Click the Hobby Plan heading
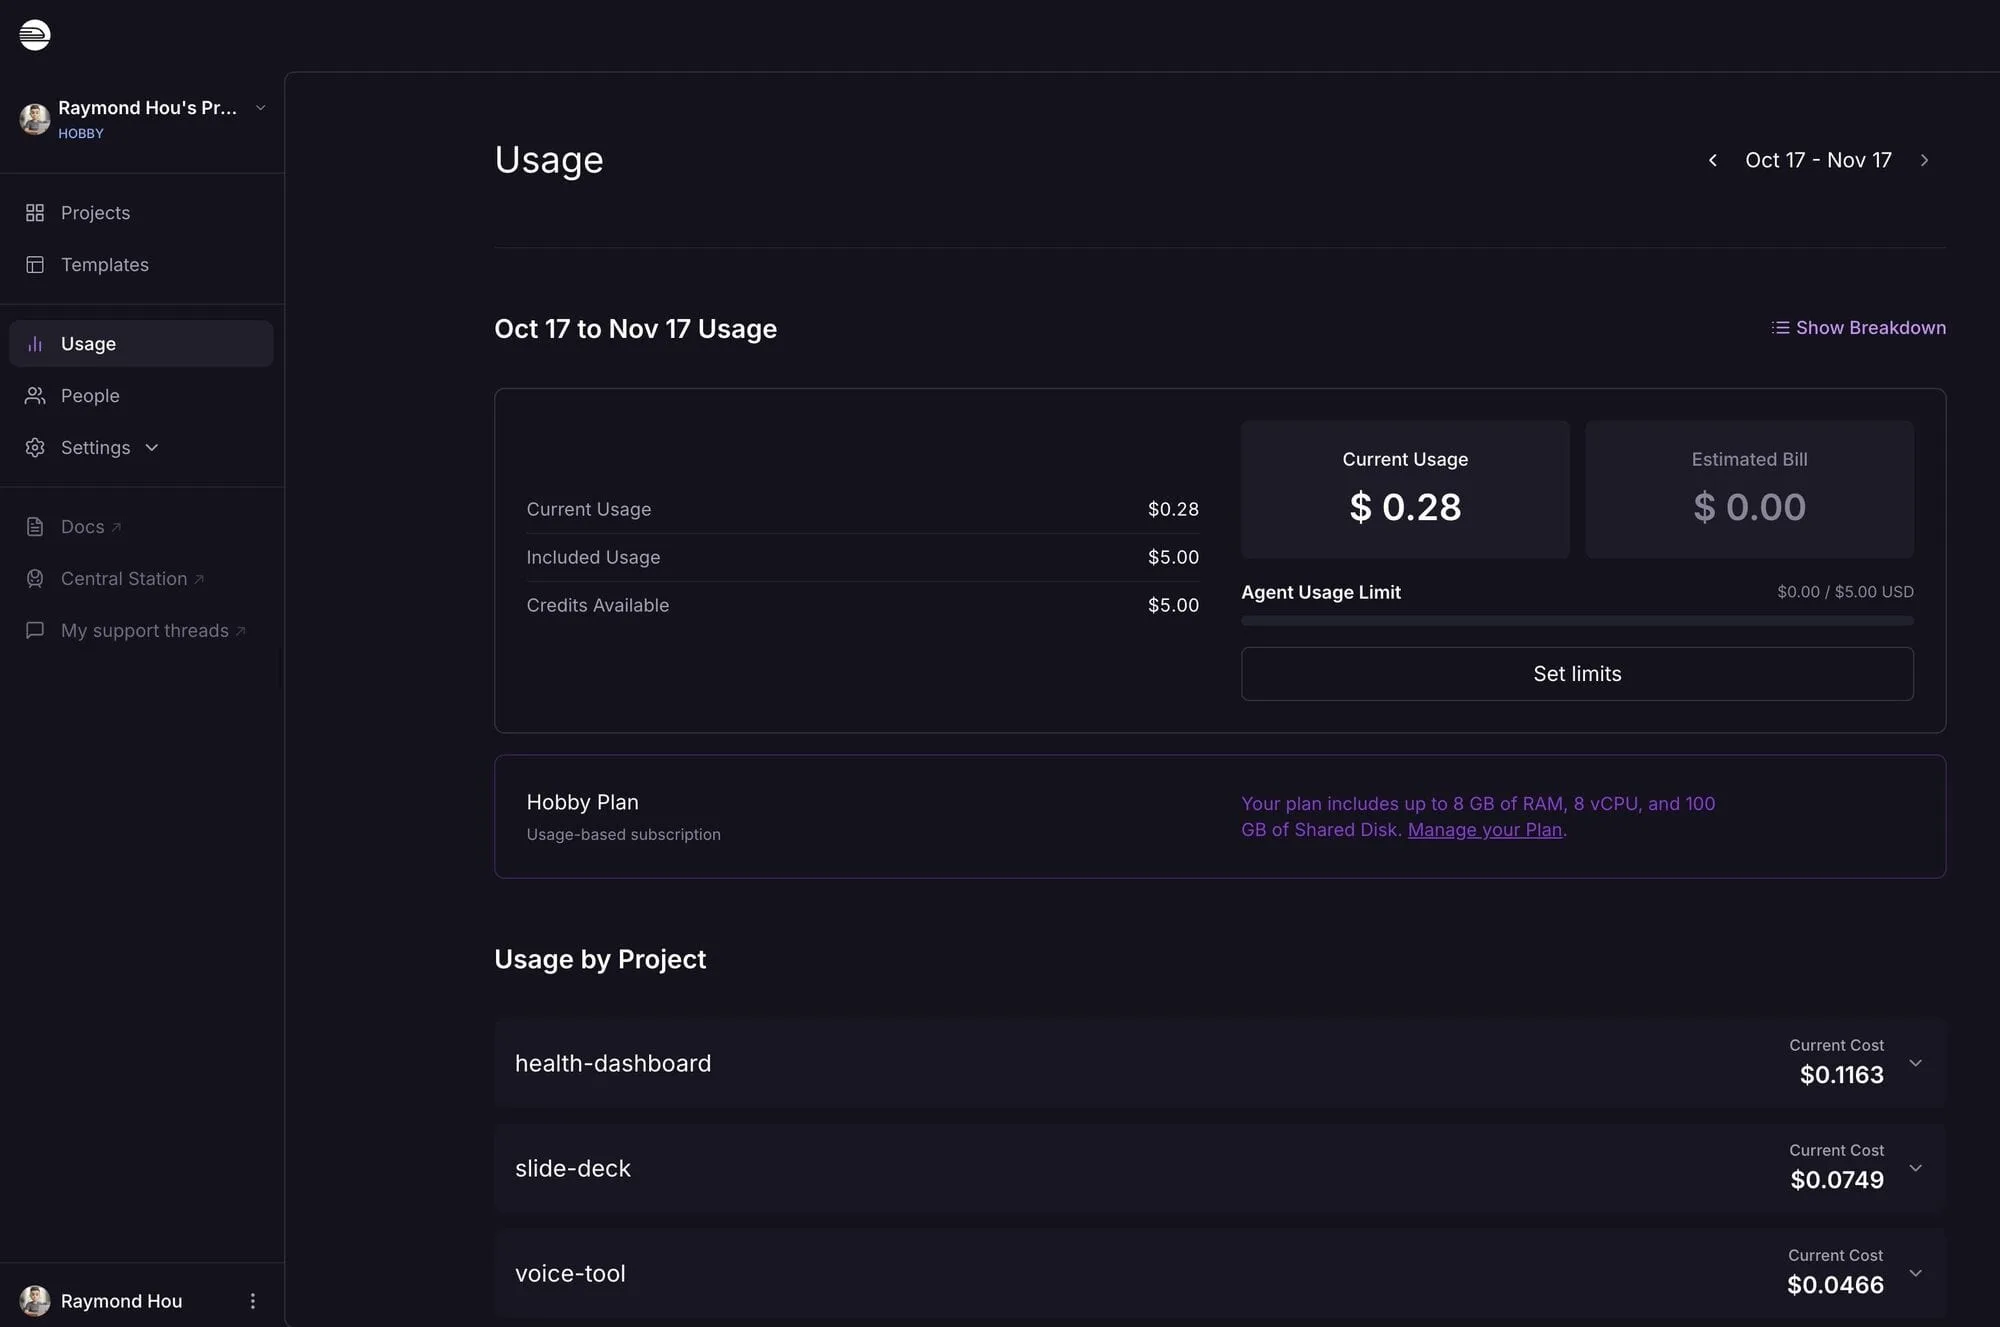Viewport: 2000px width, 1327px height. click(582, 802)
